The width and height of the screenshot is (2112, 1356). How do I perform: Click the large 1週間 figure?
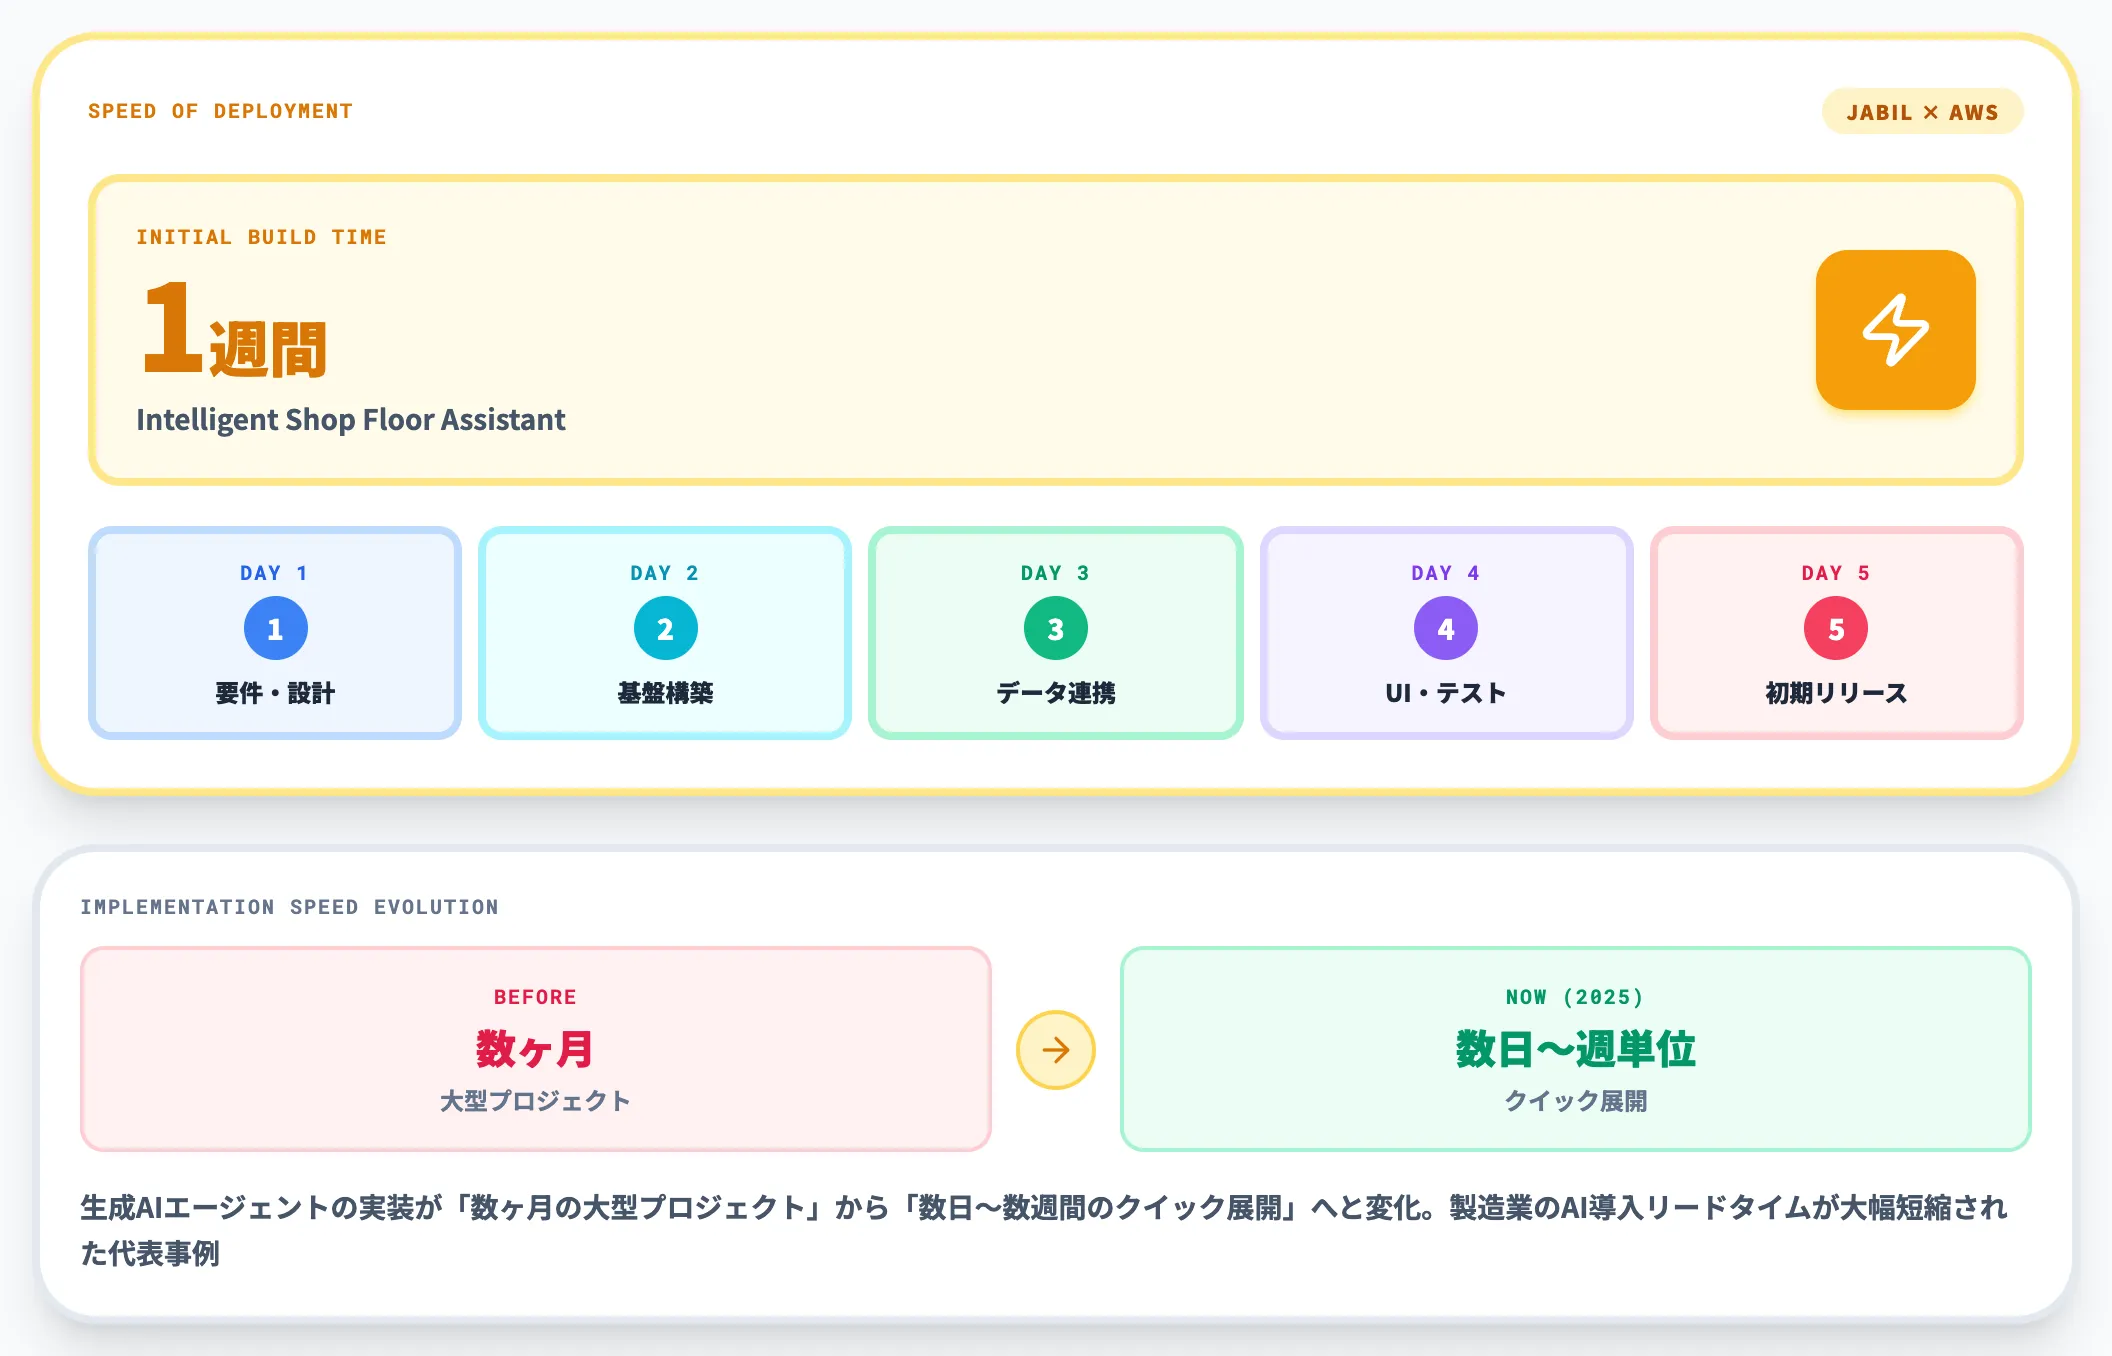tap(235, 329)
